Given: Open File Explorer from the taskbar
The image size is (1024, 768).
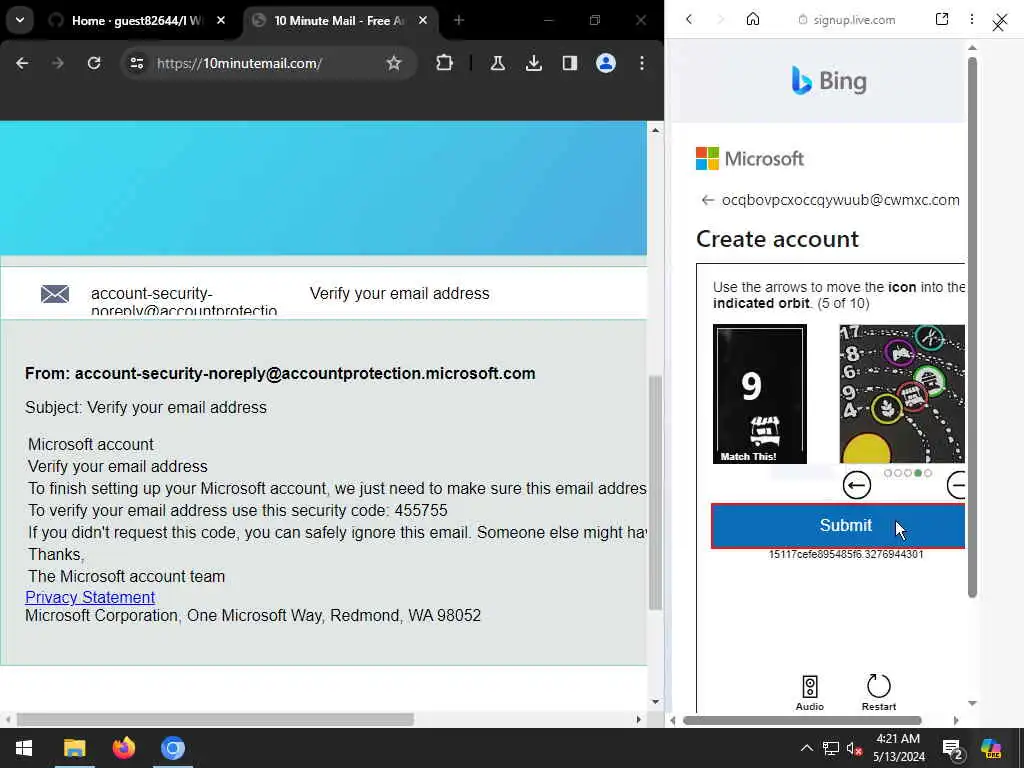Looking at the screenshot, I should point(74,748).
